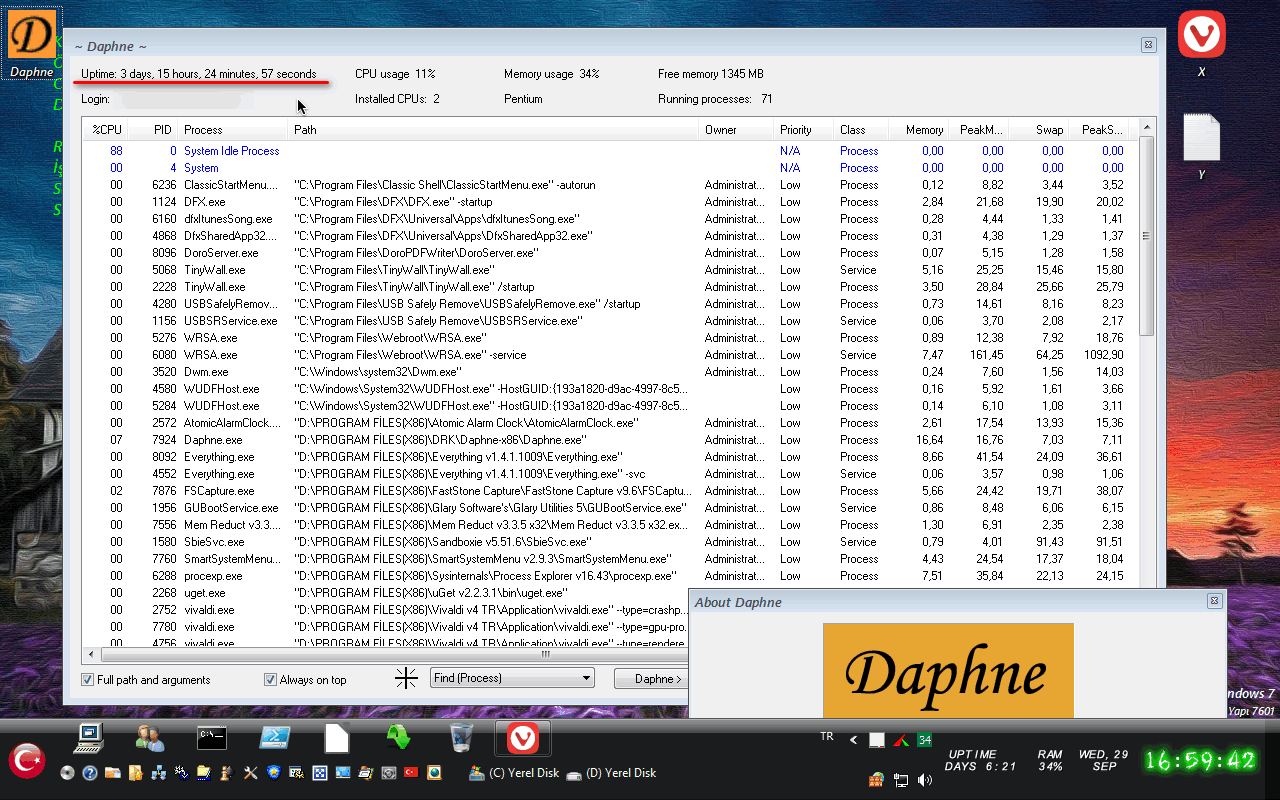Select the FSCapture.exe process row
Screen dimensions: 1280x800
click(x=610, y=491)
